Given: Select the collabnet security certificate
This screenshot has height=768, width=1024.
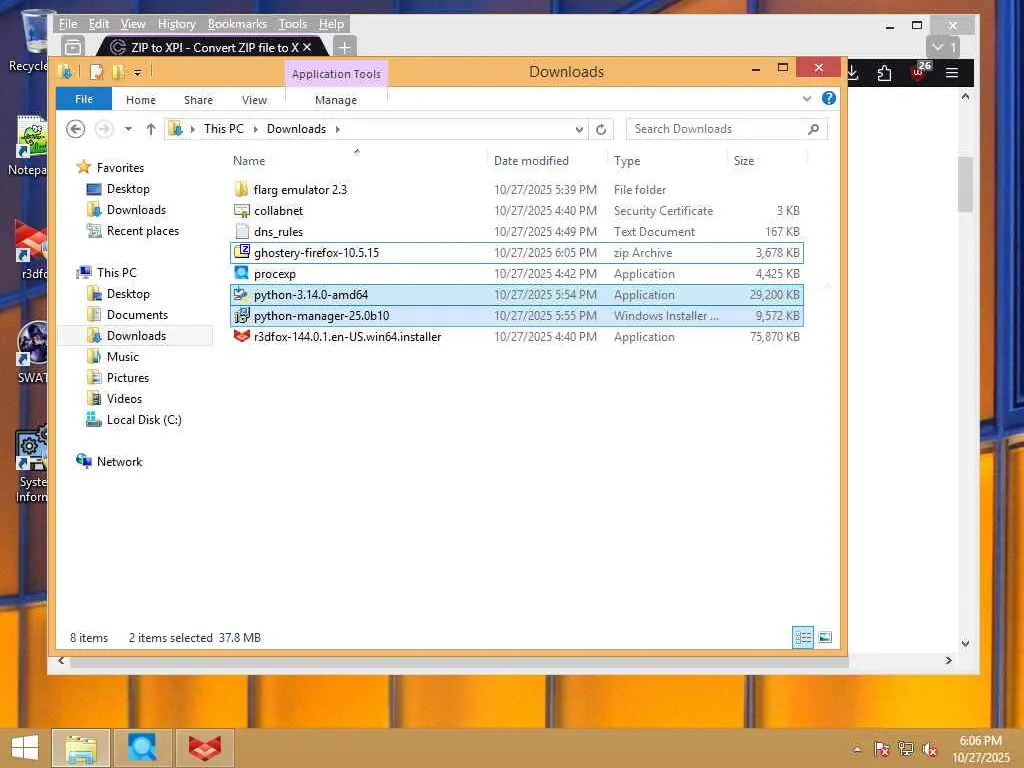Looking at the screenshot, I should [x=517, y=210].
